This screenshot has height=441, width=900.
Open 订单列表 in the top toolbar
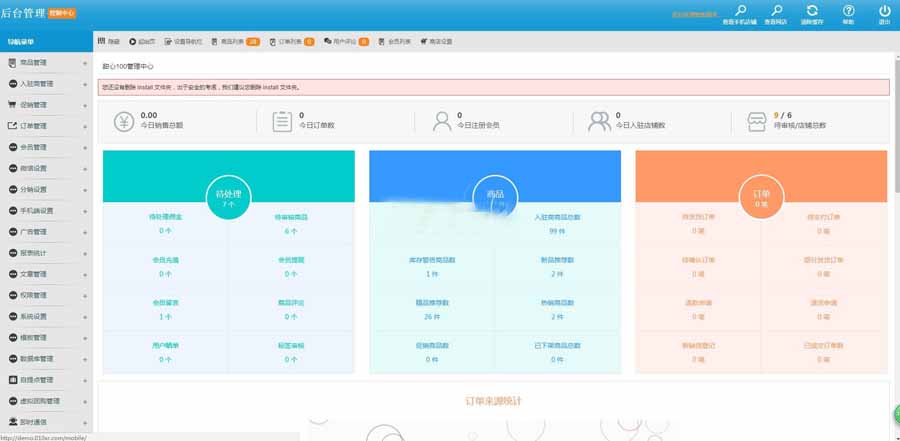[x=291, y=42]
